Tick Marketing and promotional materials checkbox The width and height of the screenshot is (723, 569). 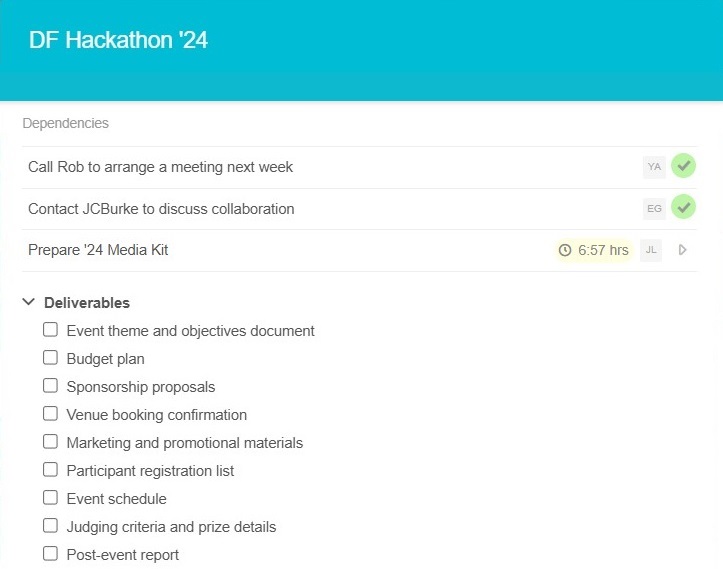pyautogui.click(x=50, y=442)
